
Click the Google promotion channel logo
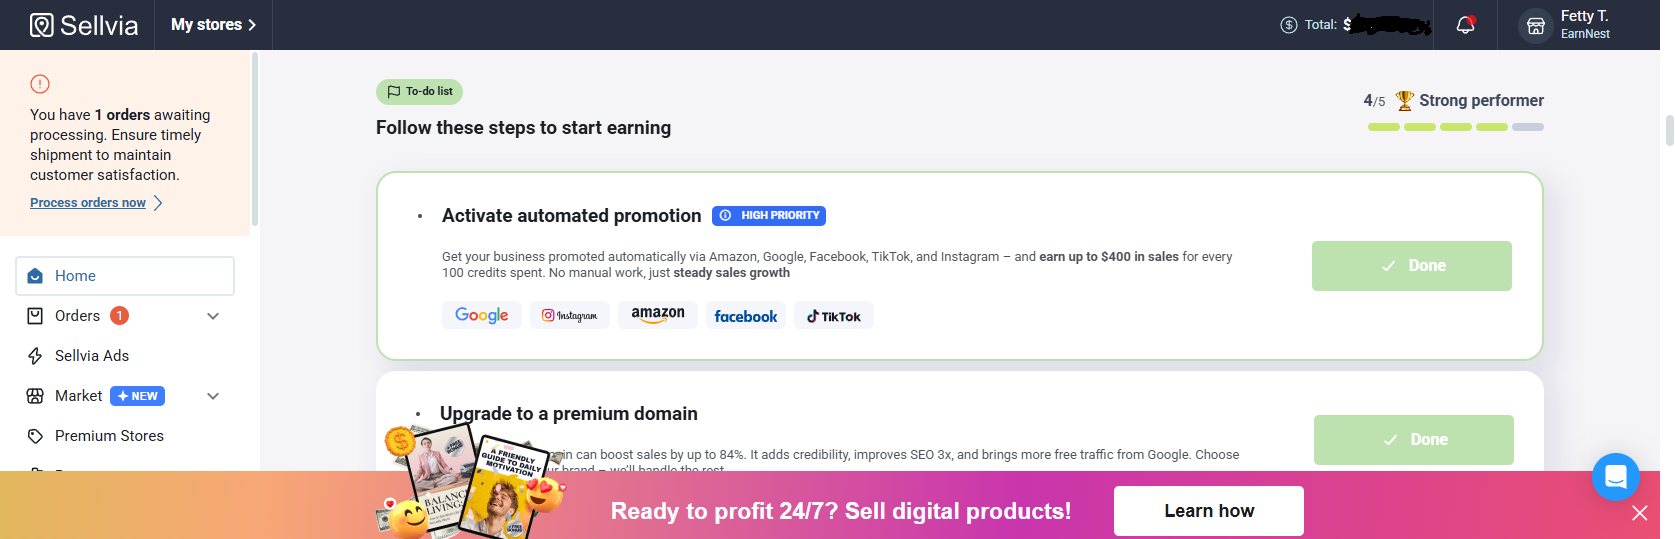(482, 315)
